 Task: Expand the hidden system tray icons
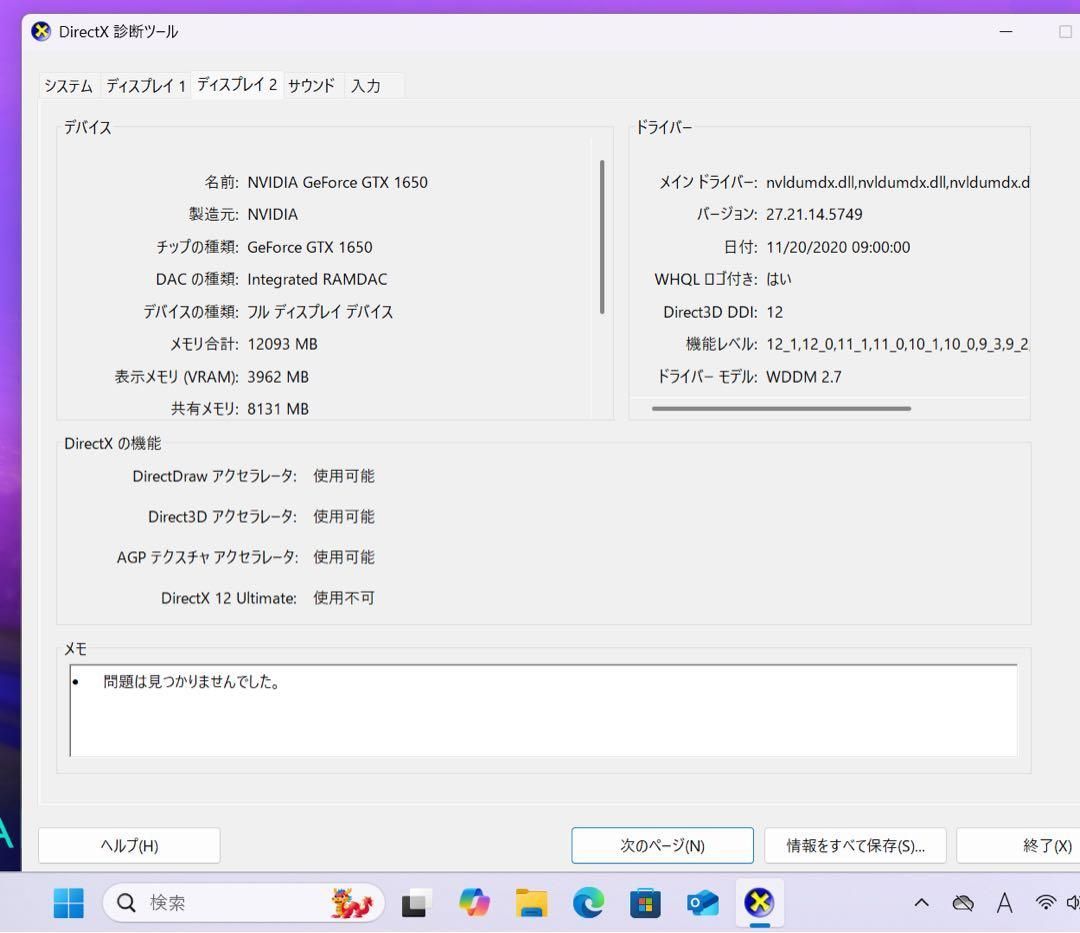(x=921, y=902)
